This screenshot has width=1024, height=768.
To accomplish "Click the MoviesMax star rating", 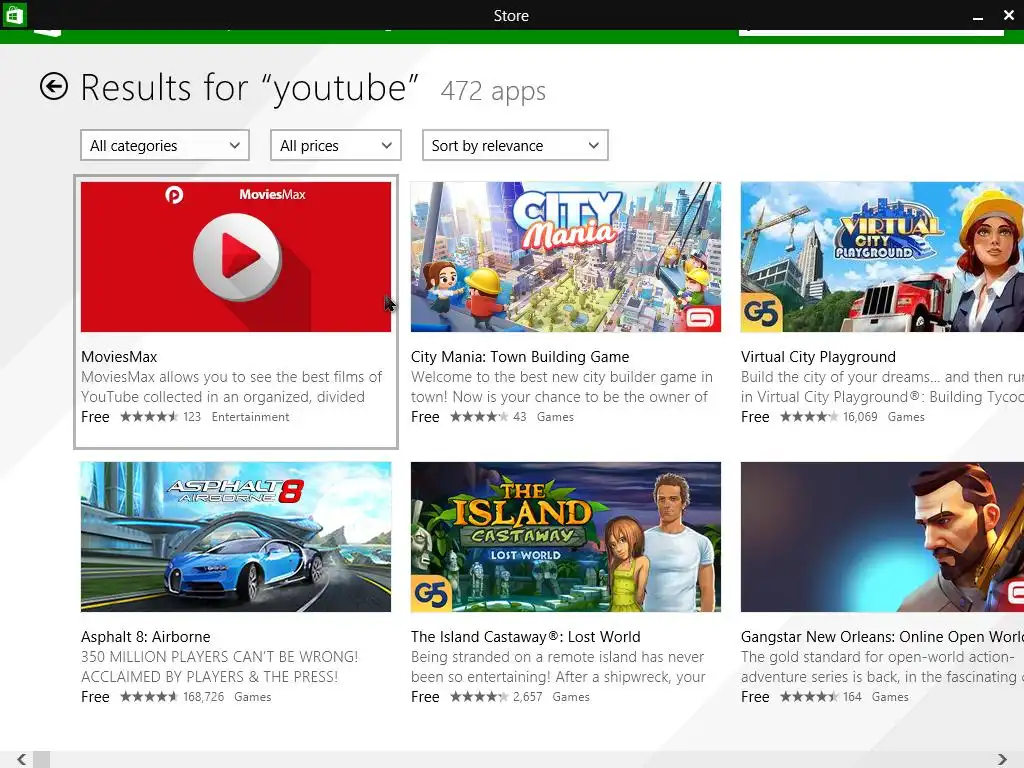I will pos(149,417).
